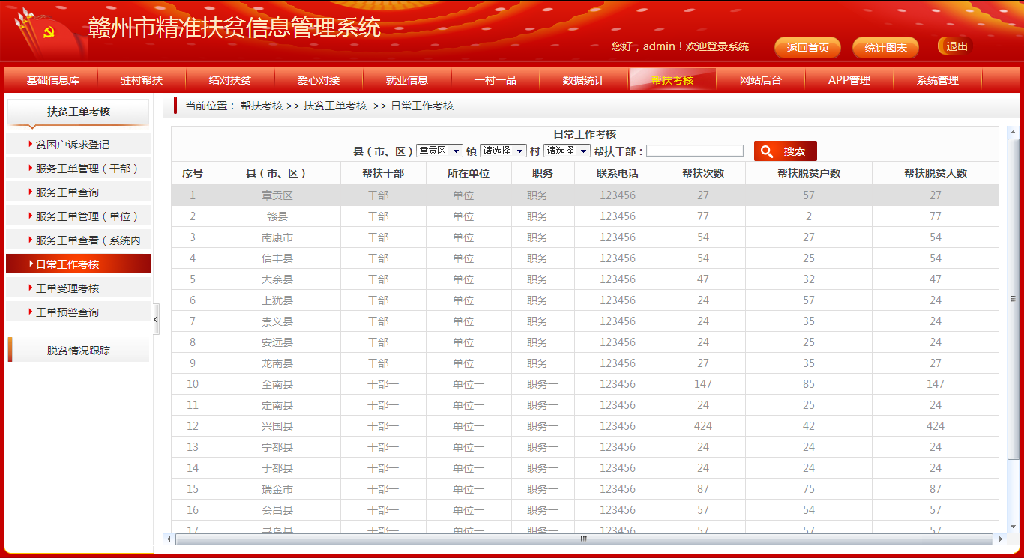Open the APP管理 navigation tab
This screenshot has height=558, width=1024.
point(849,81)
